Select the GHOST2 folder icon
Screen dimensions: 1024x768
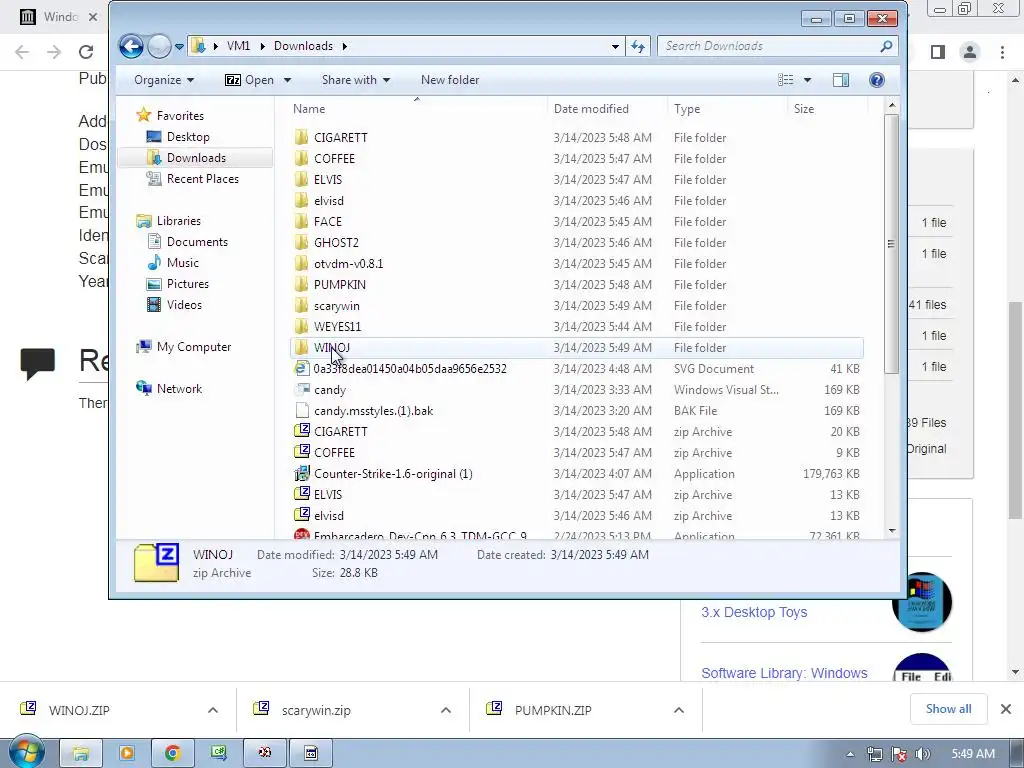(301, 242)
